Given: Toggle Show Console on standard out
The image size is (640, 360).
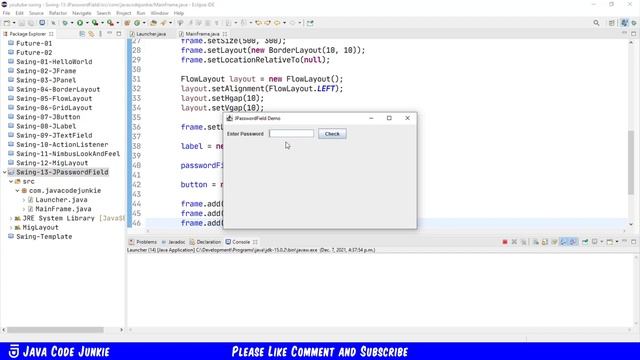Looking at the screenshot, I should coord(564,242).
